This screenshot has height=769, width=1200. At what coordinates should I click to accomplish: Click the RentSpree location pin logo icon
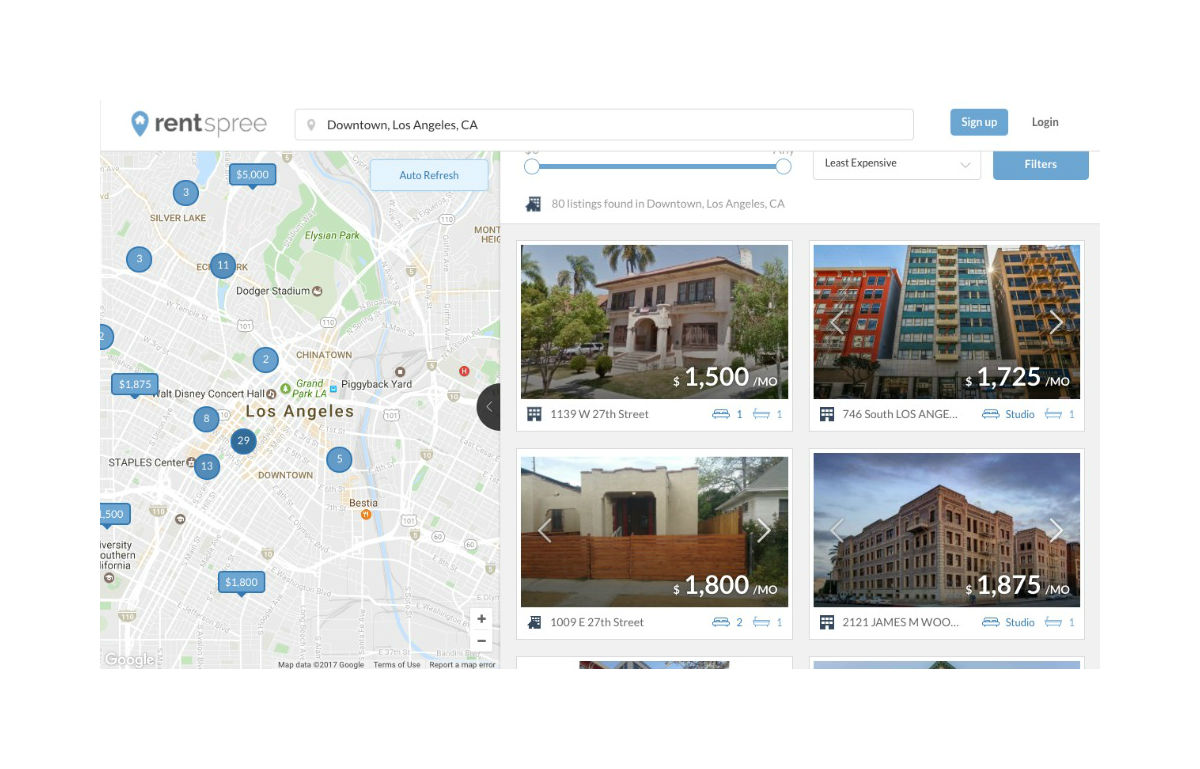click(141, 122)
